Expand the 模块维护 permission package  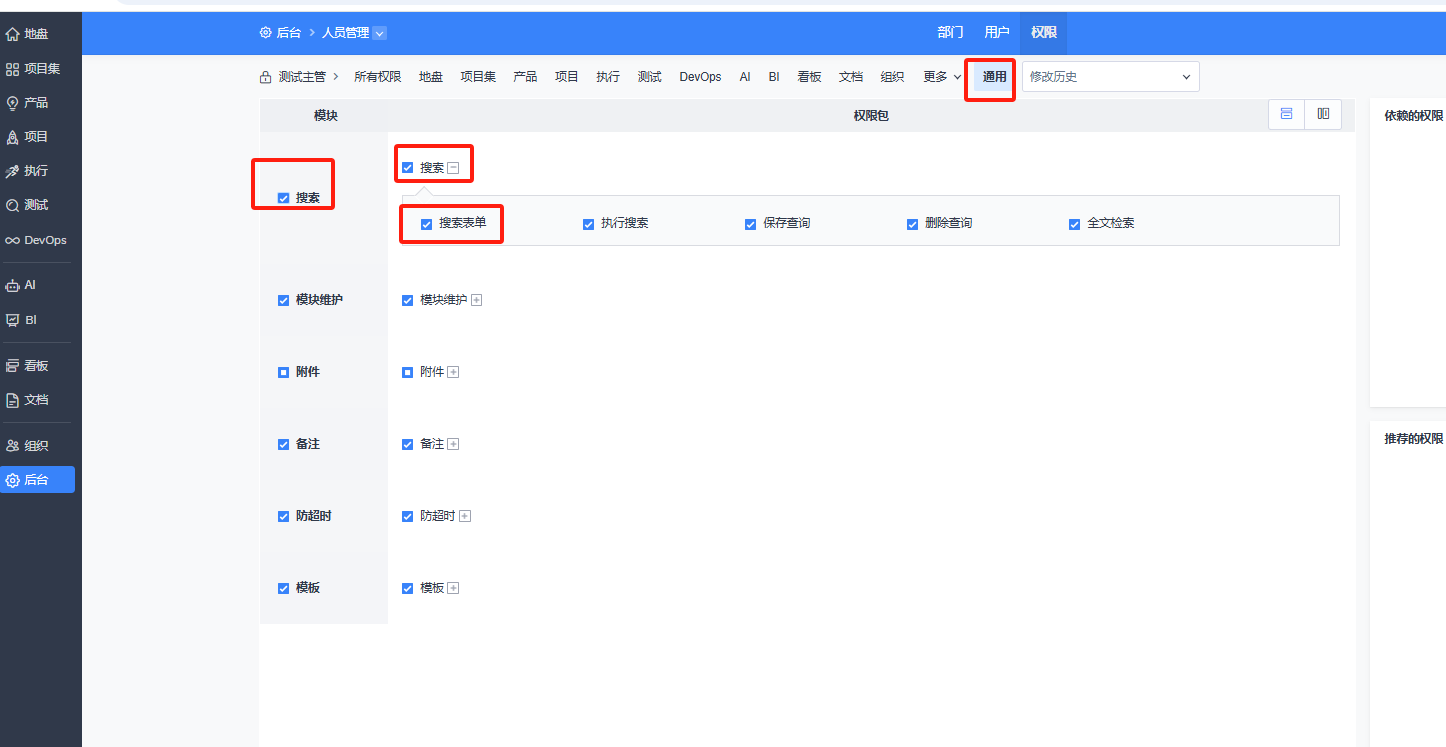coord(476,300)
